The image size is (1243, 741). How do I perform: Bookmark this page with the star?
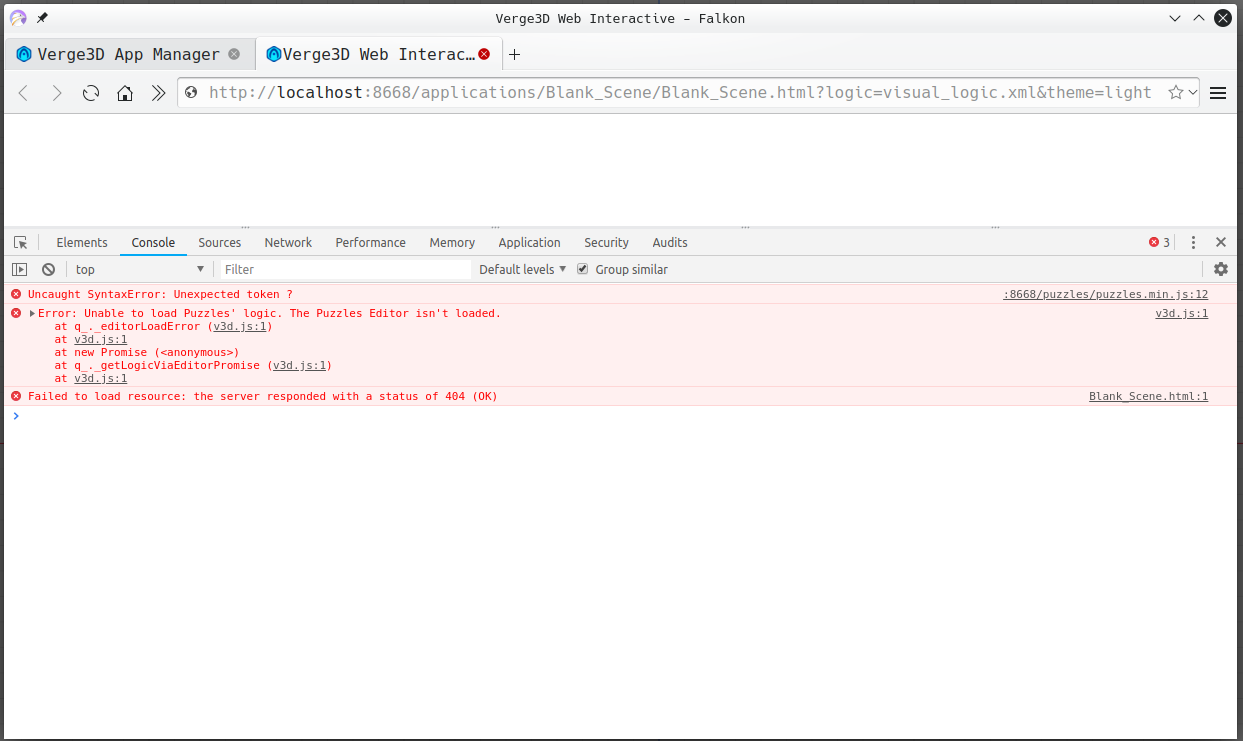click(x=1175, y=92)
